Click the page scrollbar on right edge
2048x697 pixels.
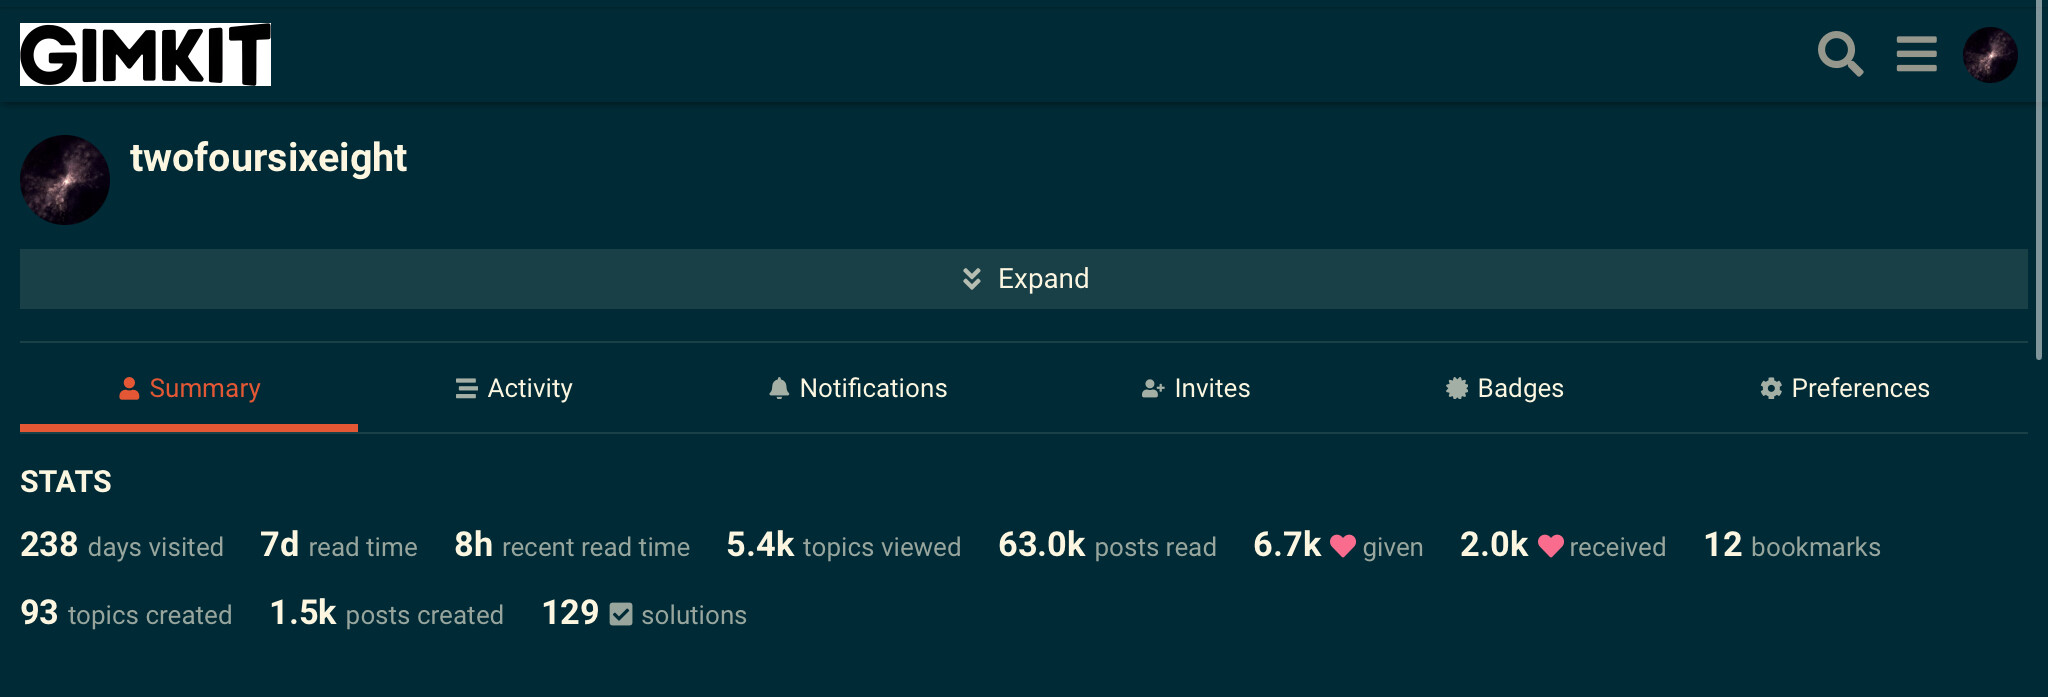click(x=2040, y=180)
